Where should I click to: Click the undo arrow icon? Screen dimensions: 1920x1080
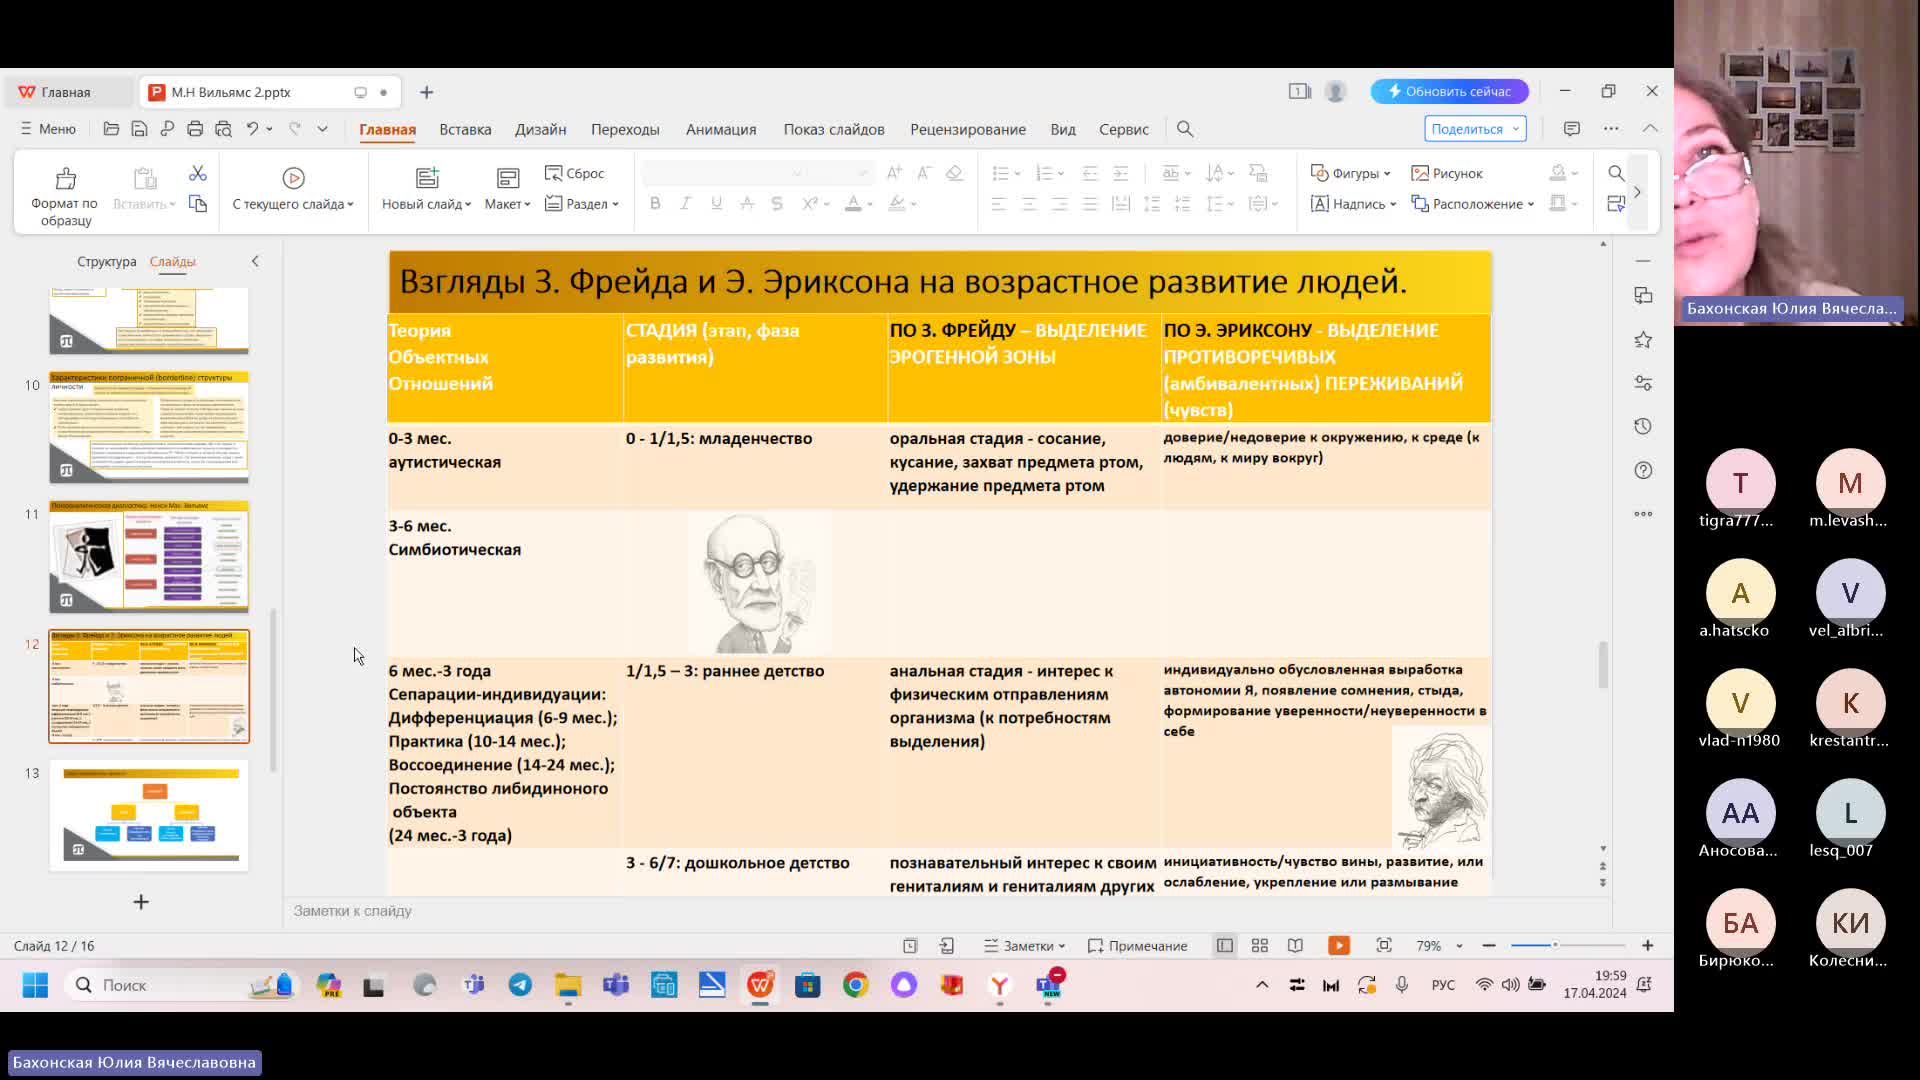(253, 129)
